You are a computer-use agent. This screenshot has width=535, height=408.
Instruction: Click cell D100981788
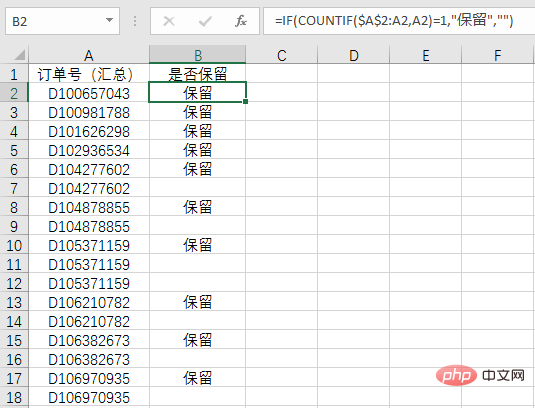(89, 112)
